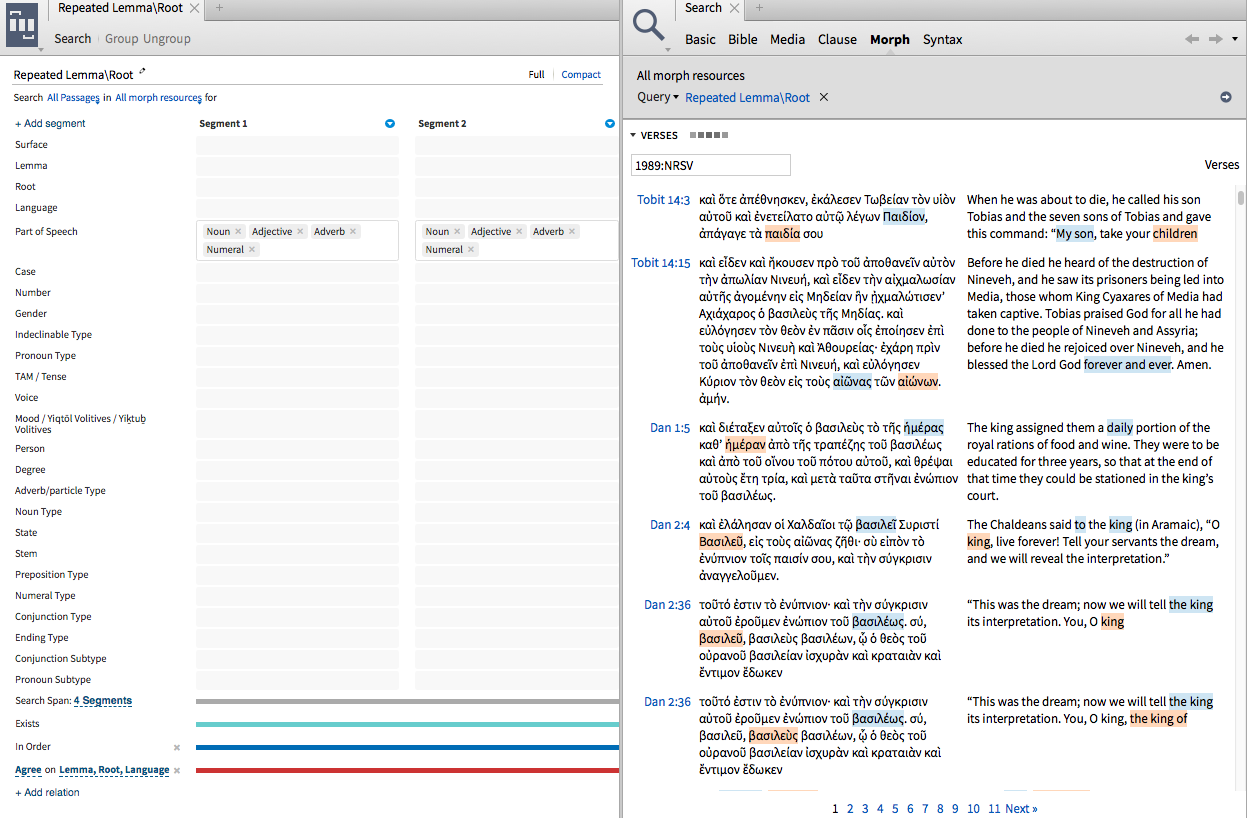Remove Adjective tag from Segment 2
Image resolution: width=1247 pixels, height=818 pixels.
519,232
